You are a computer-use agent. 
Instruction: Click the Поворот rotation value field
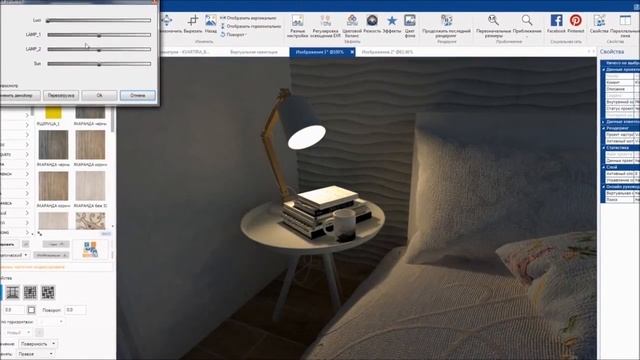[76, 310]
